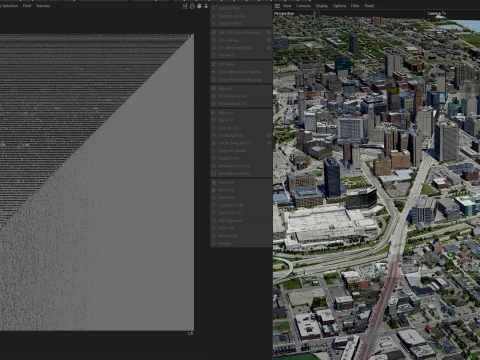Start Interactive Mapping play icon
The width and height of the screenshot is (480, 360).
pyautogui.click(x=214, y=72)
